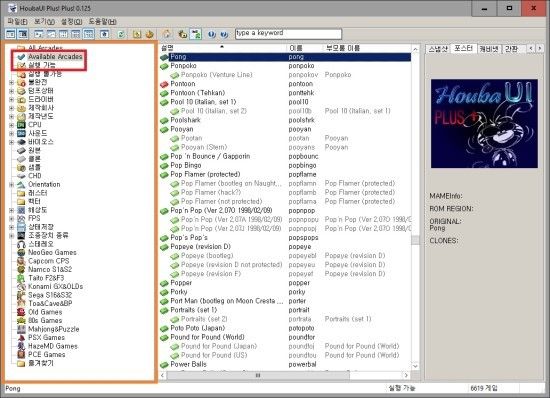Expand the Orientation tree node
Image resolution: width=550 pixels, height=398 pixels.
tap(11, 184)
